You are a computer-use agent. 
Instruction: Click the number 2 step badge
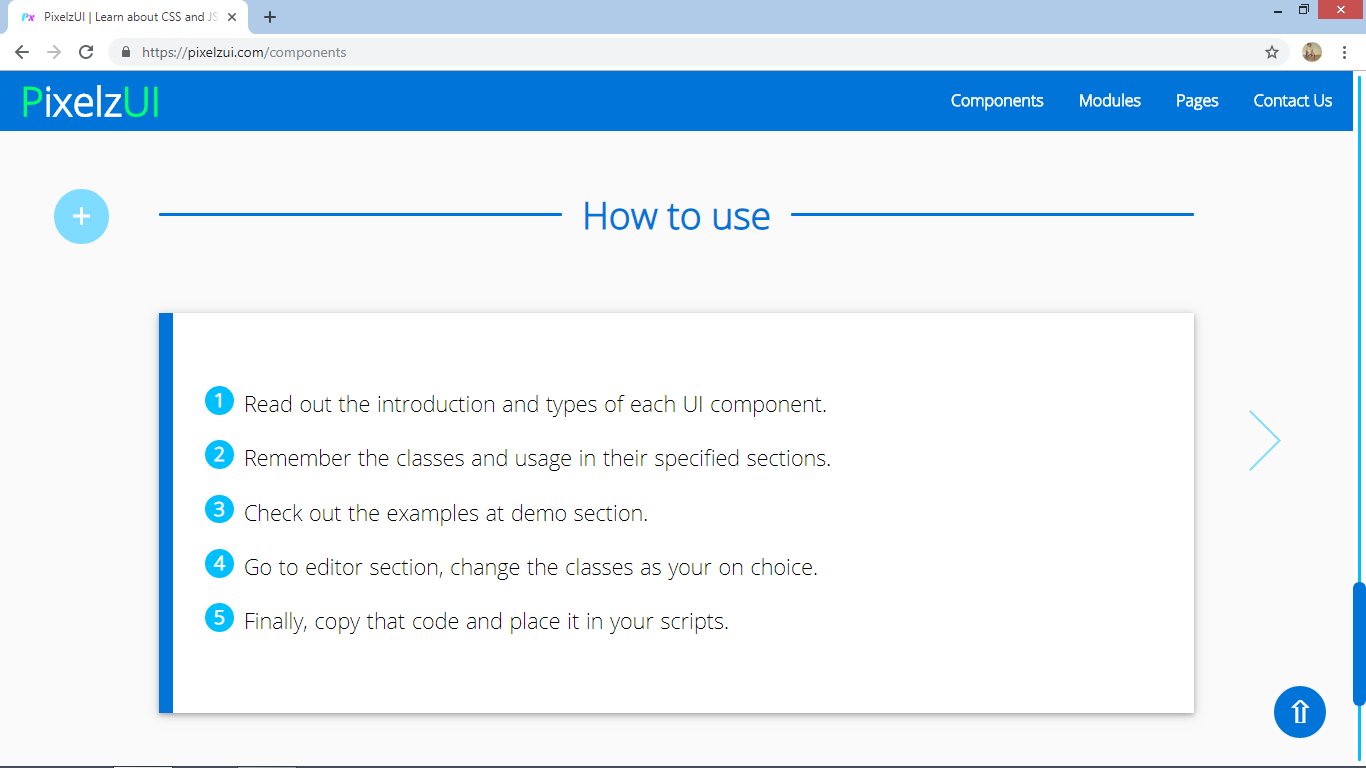pyautogui.click(x=219, y=455)
